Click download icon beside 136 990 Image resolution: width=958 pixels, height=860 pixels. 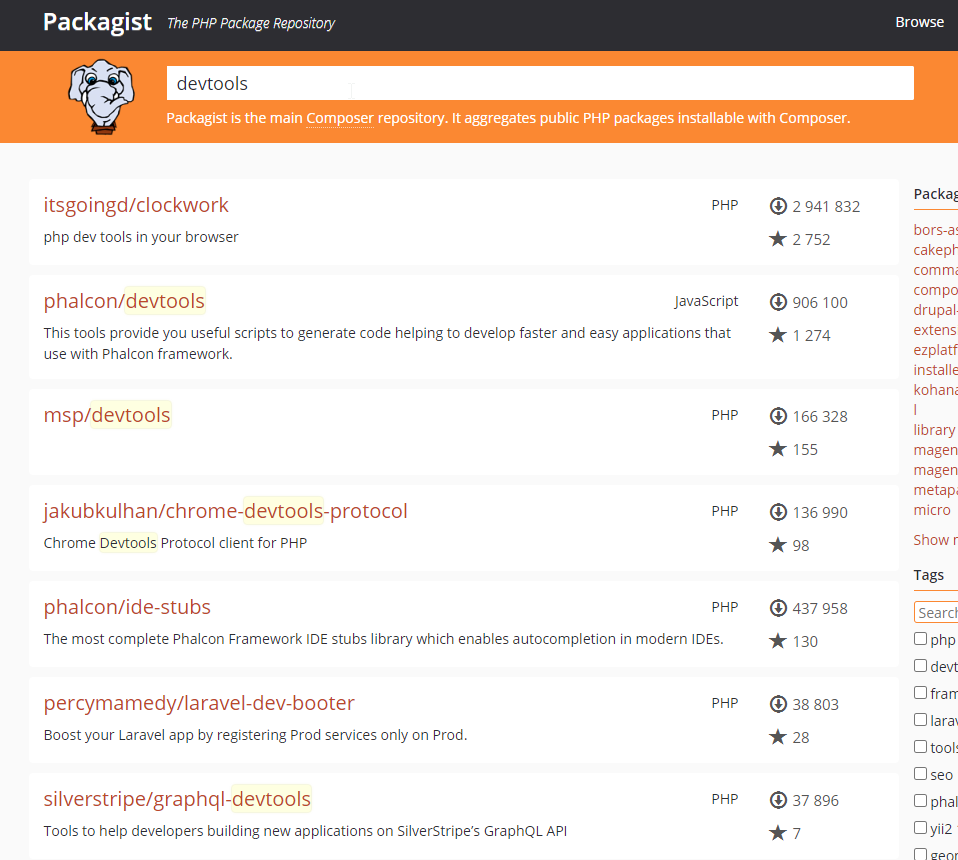pos(778,512)
